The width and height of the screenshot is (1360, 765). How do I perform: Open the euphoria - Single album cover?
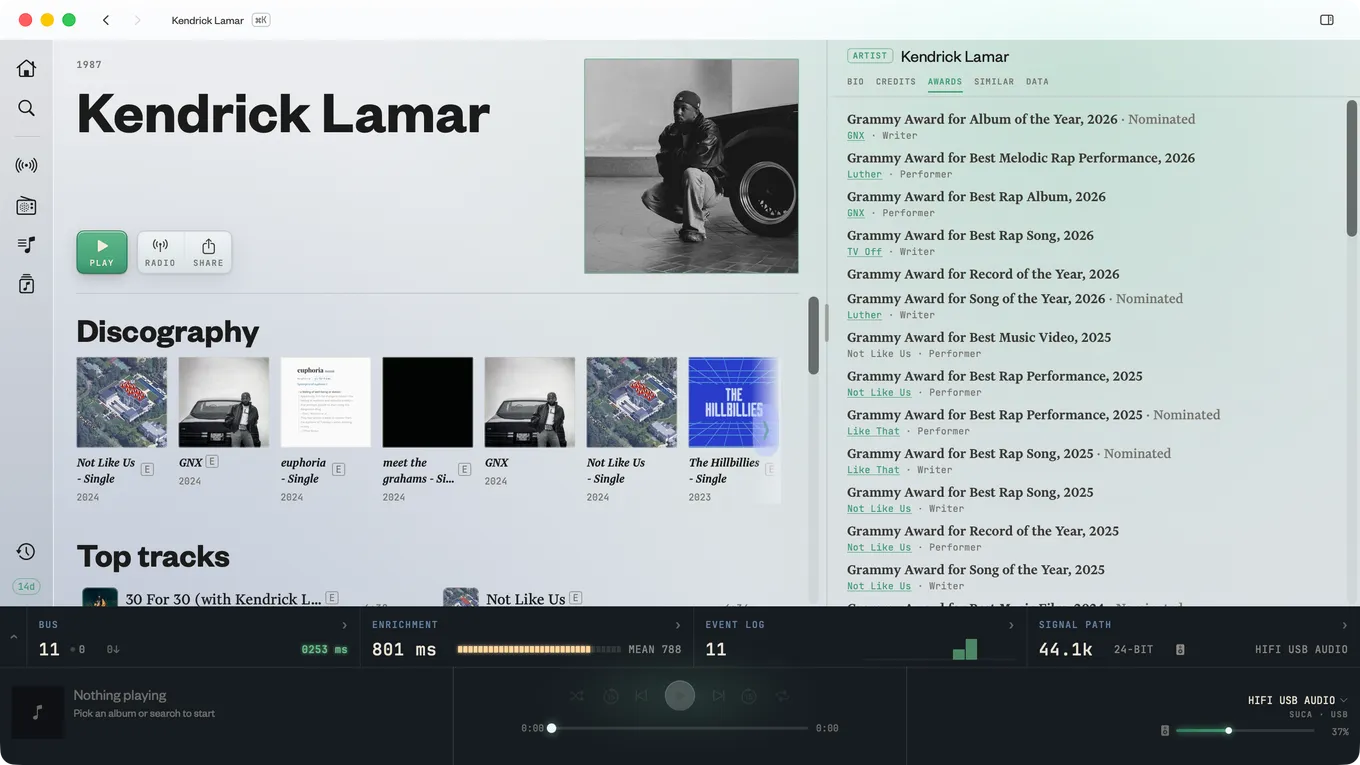click(326, 402)
